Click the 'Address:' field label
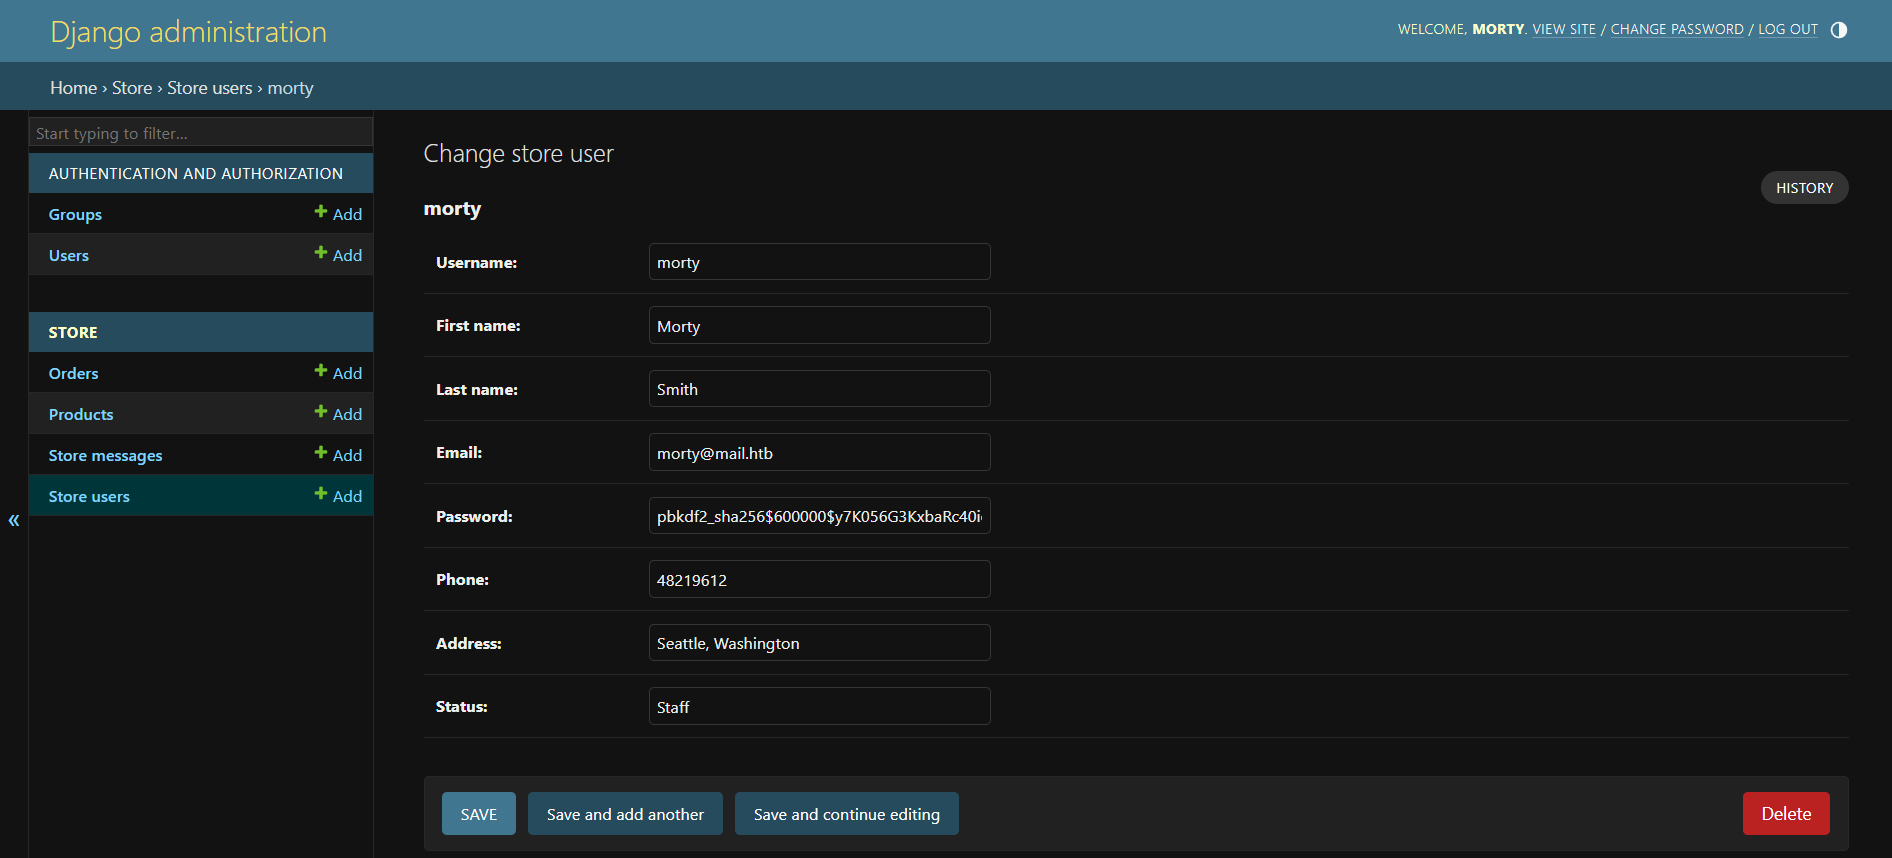Screen dimensions: 1892x858 pyautogui.click(x=469, y=643)
